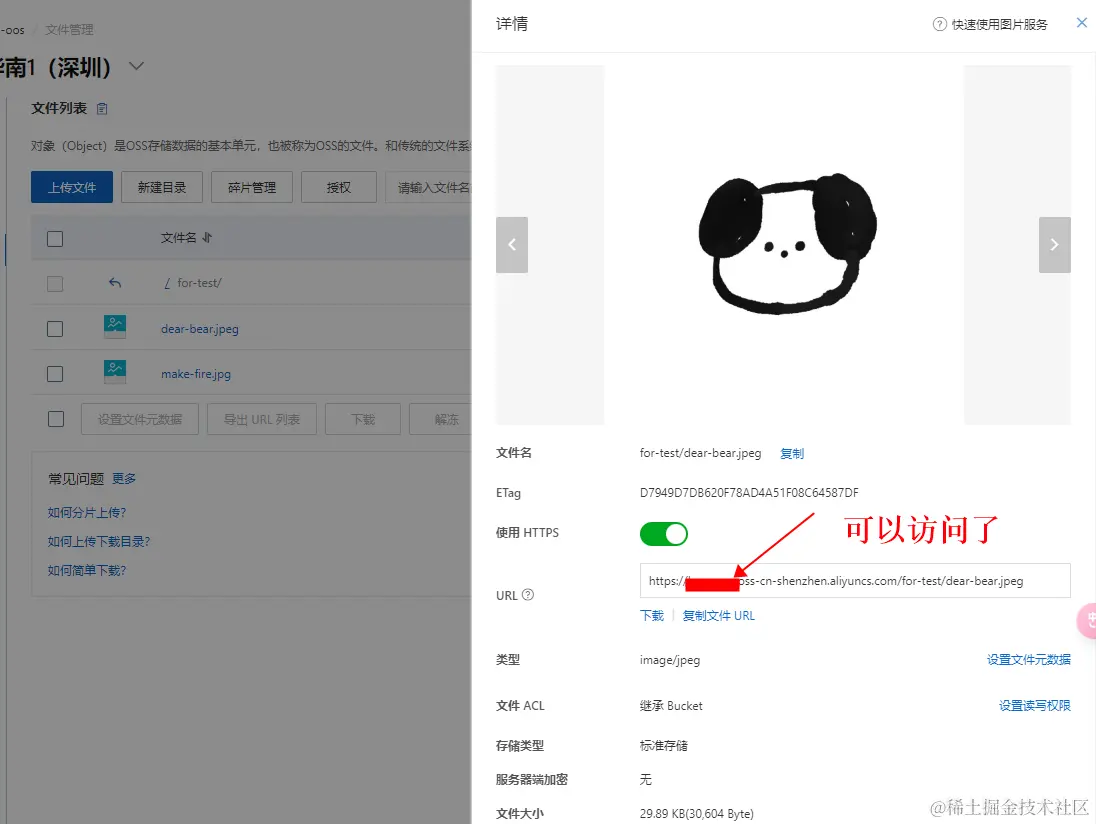Select the ETag value text
The image size is (1096, 824).
(x=749, y=493)
